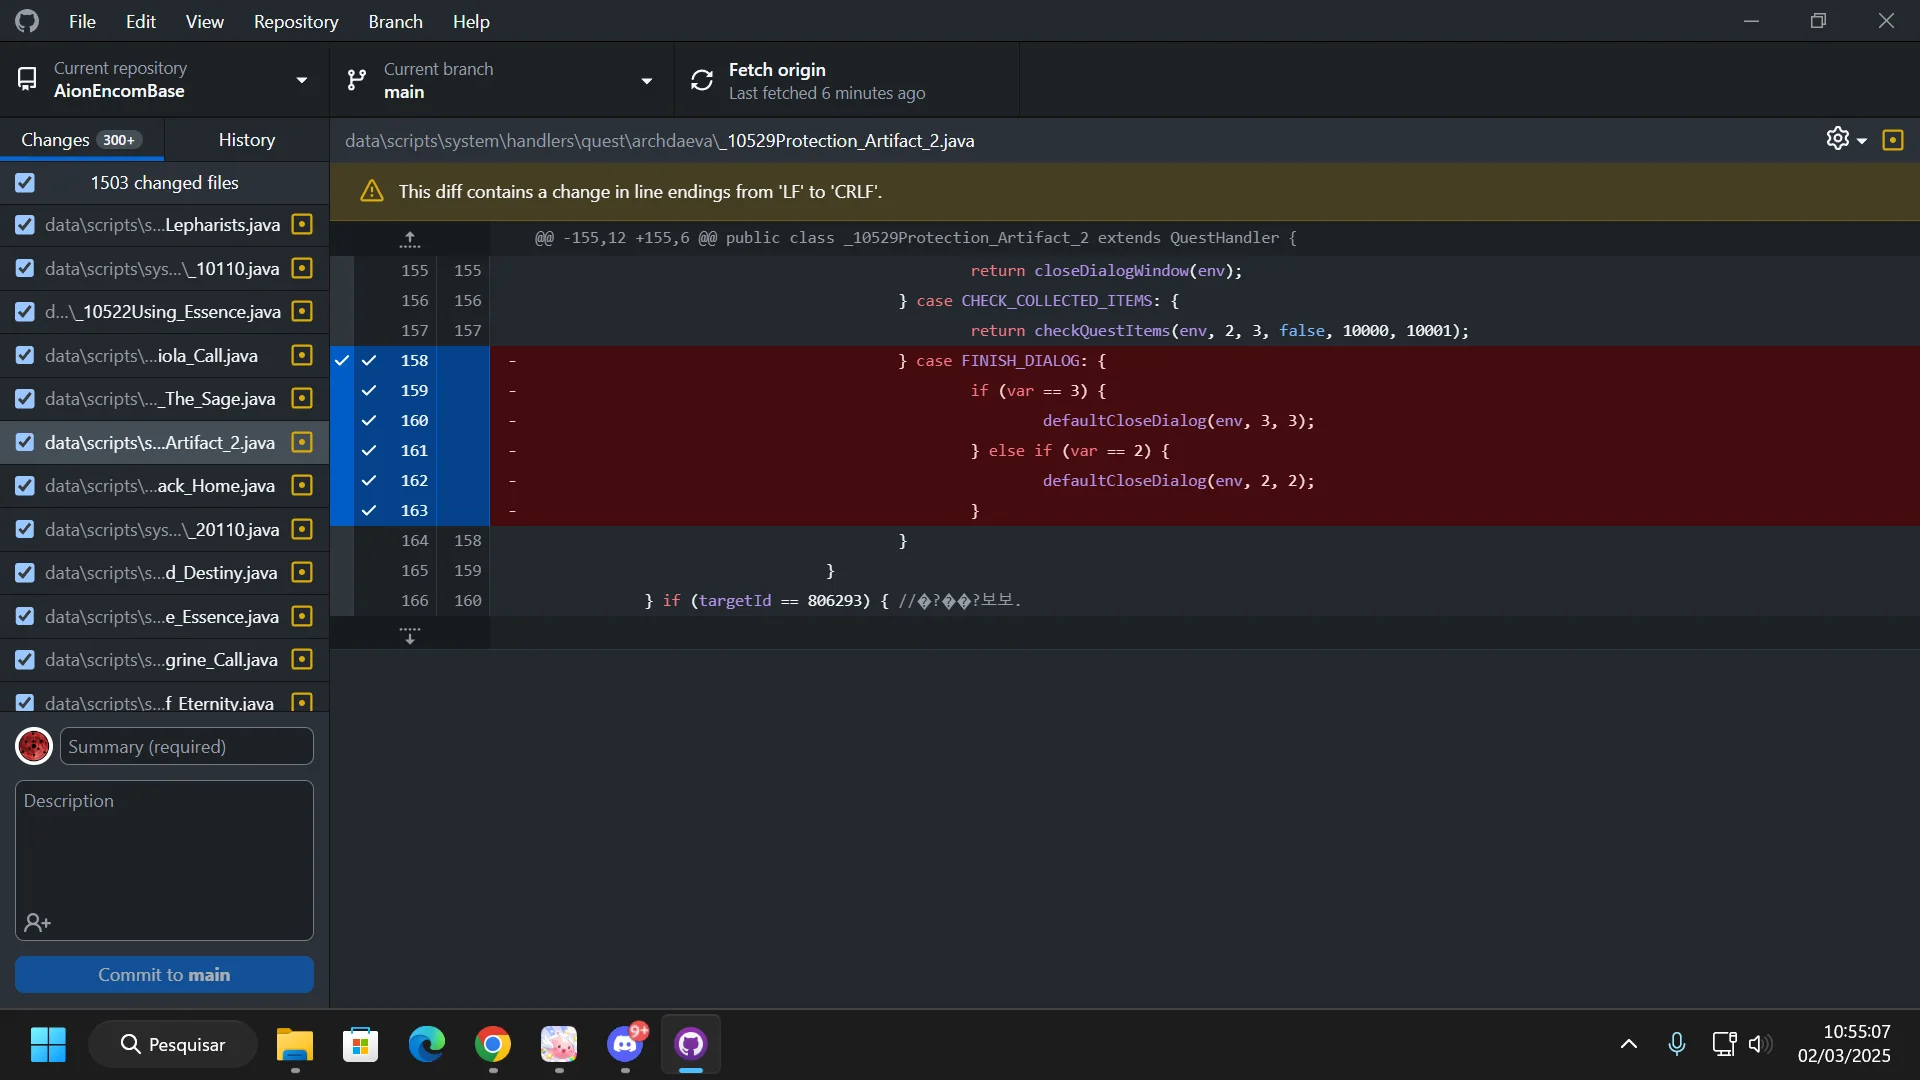Click the Fetch origin sync icon
The height and width of the screenshot is (1080, 1920).
coord(702,80)
